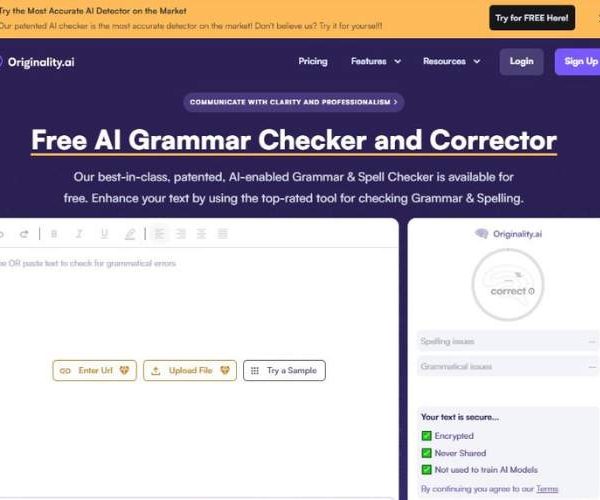The height and width of the screenshot is (500, 600).
Task: Click the Upload File button
Action: [x=190, y=370]
